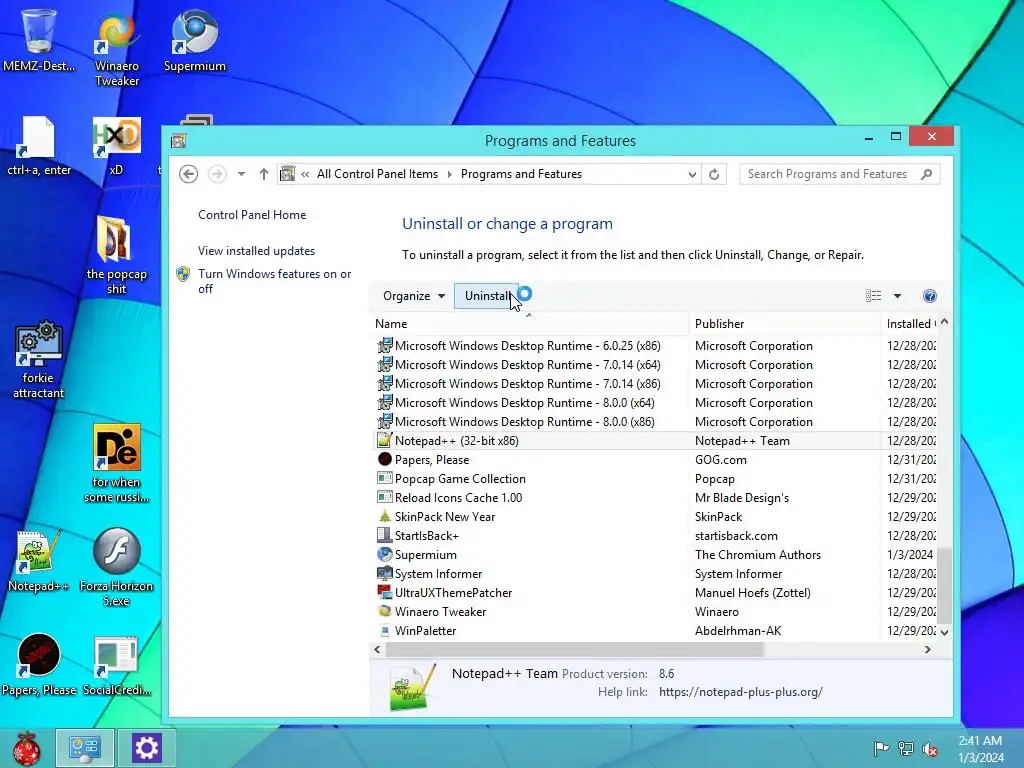This screenshot has width=1024, height=768.
Task: Click the Forward navigation arrow
Action: [217, 174]
